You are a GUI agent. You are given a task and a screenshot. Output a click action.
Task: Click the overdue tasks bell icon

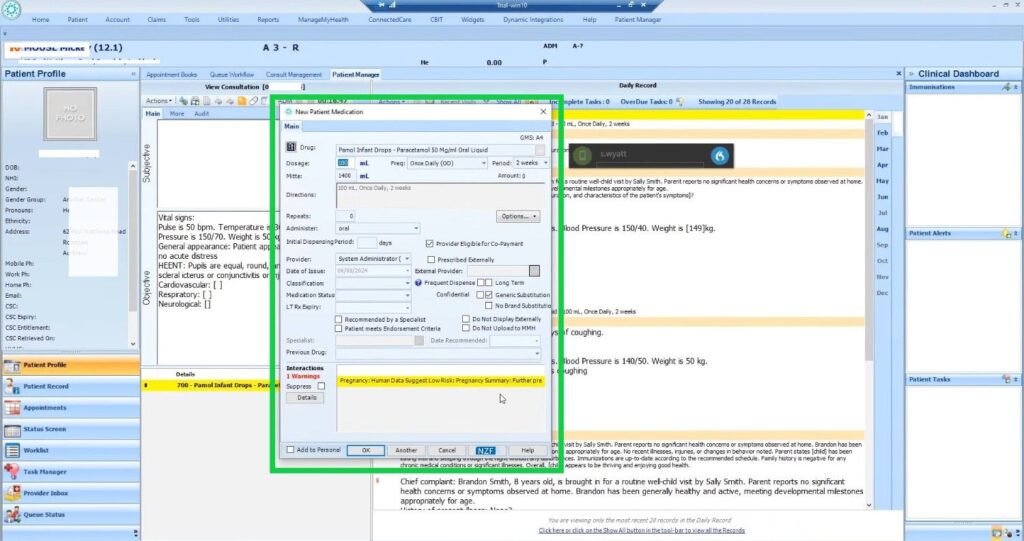(680, 102)
